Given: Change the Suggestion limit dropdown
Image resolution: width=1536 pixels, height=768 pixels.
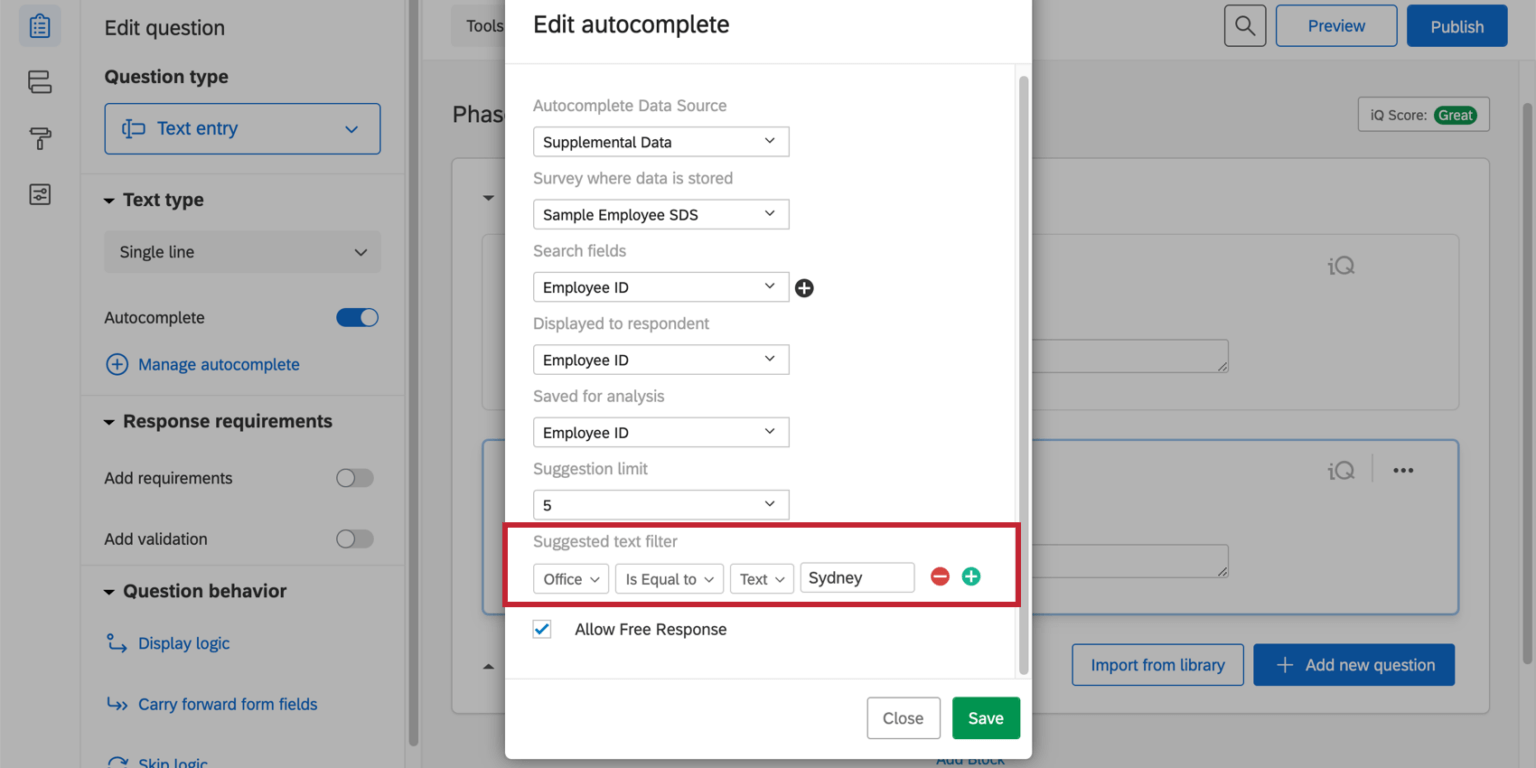Looking at the screenshot, I should [x=660, y=505].
